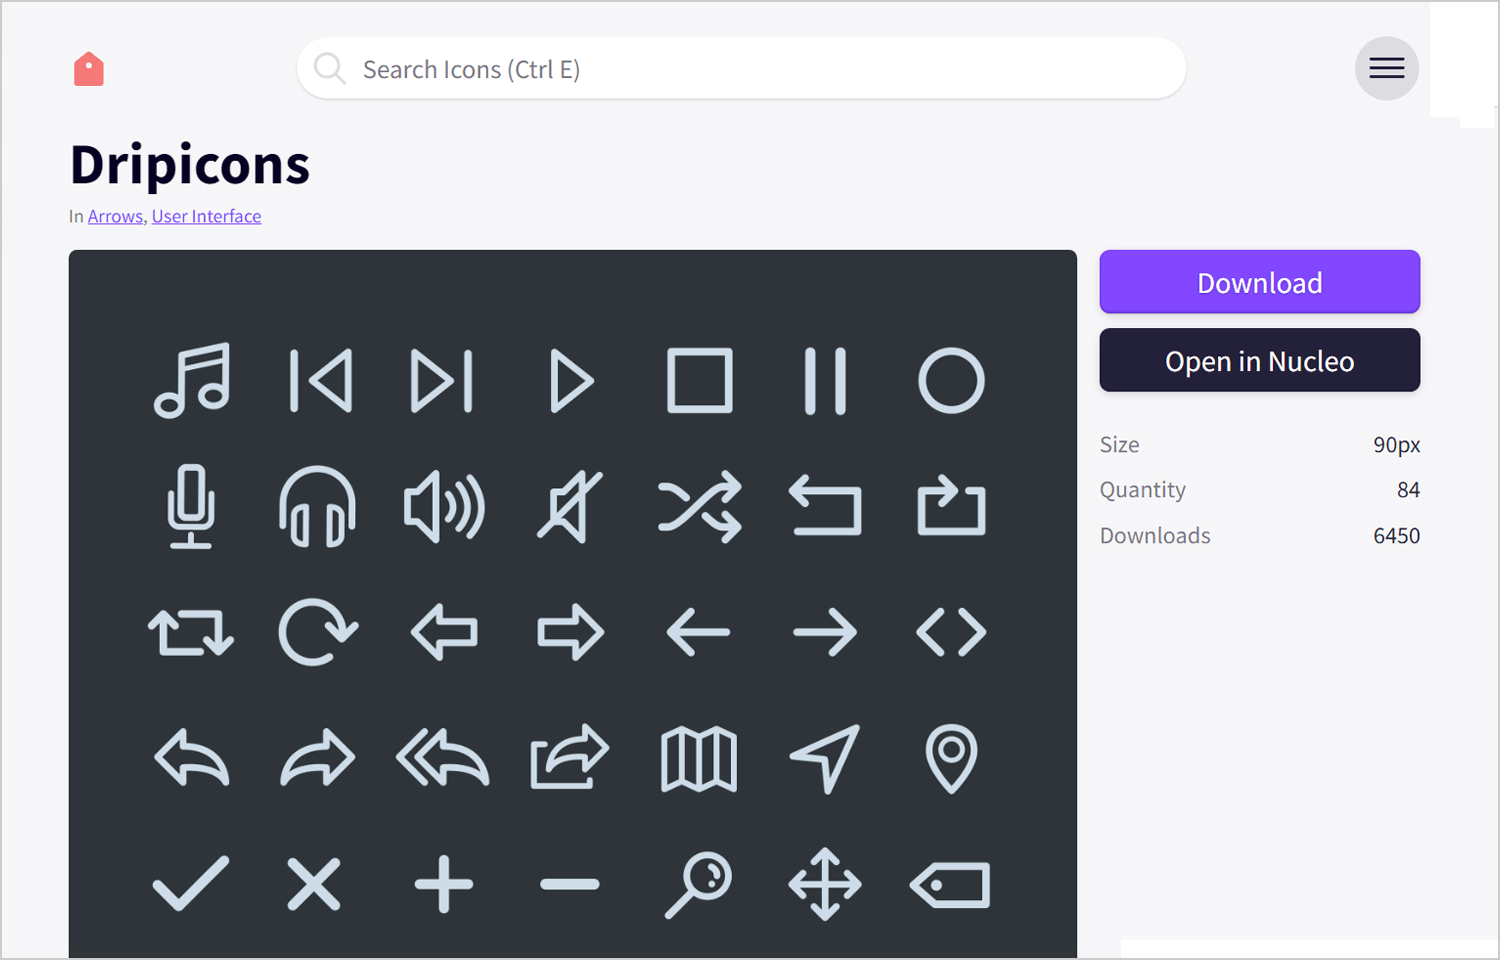Viewport: 1500px width, 960px height.
Task: Click the Dripicons page title
Action: click(190, 164)
